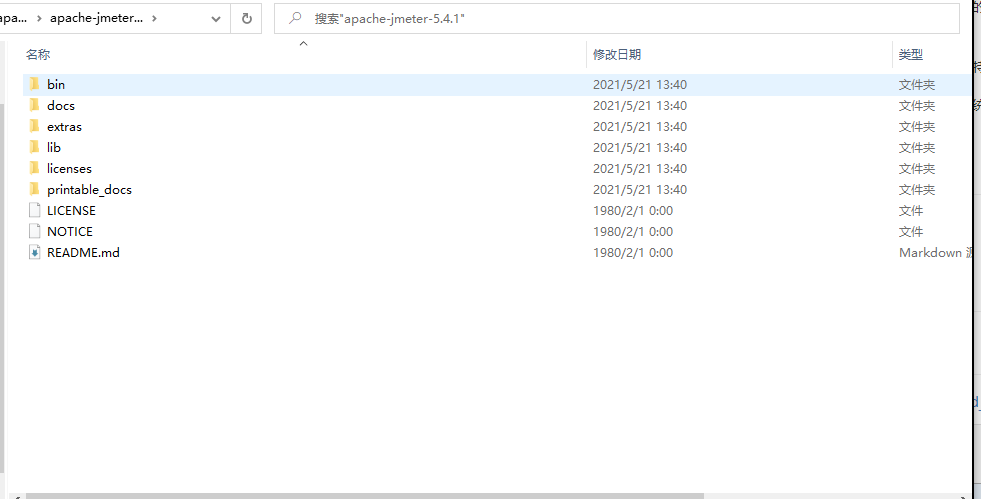The width and height of the screenshot is (981, 499).
Task: Sort files by 类型 column
Action: tap(911, 54)
